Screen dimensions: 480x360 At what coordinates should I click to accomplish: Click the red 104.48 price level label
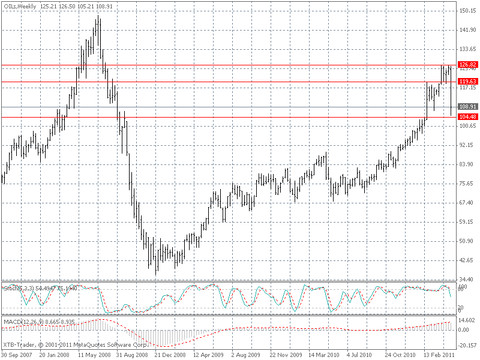coord(468,117)
